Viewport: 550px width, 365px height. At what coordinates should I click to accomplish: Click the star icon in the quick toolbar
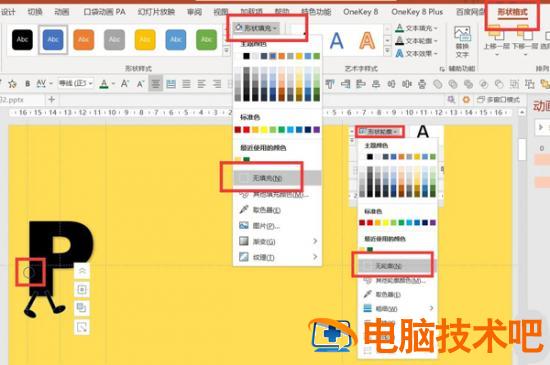tap(12, 84)
